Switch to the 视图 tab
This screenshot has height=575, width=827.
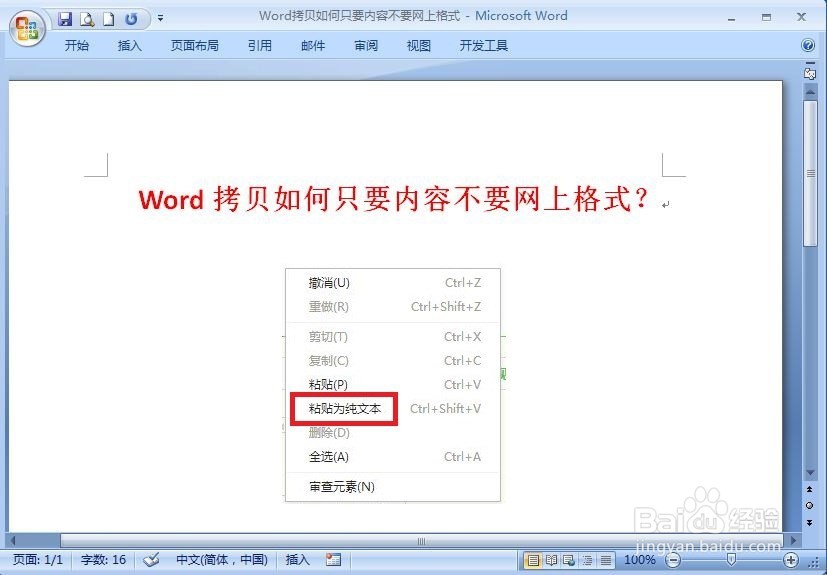coord(419,46)
